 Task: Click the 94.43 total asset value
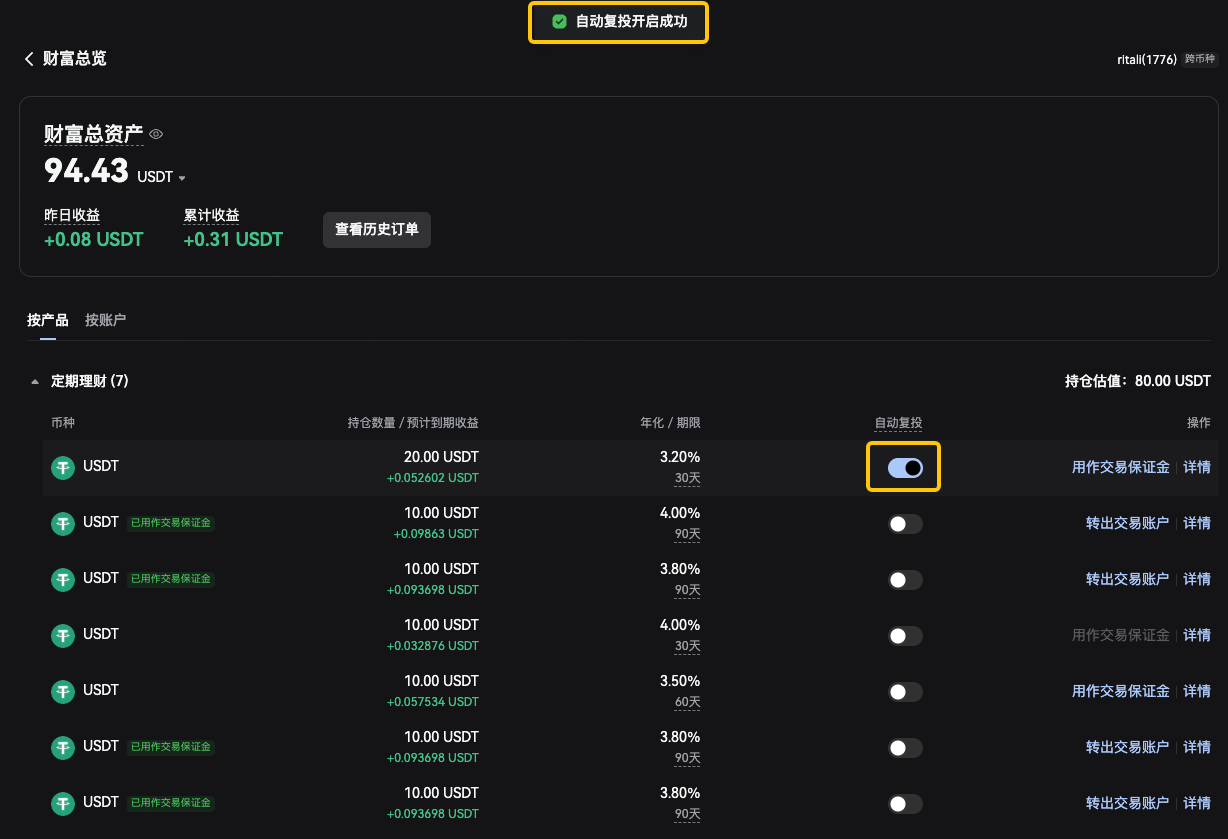[x=86, y=171]
